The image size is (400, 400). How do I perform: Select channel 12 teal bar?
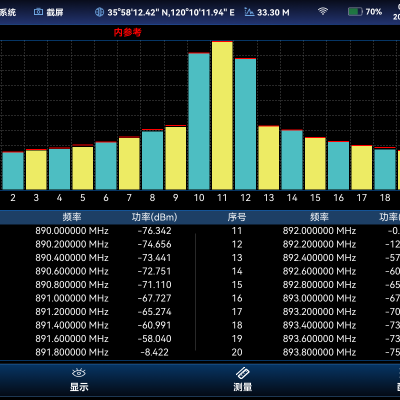(x=246, y=124)
